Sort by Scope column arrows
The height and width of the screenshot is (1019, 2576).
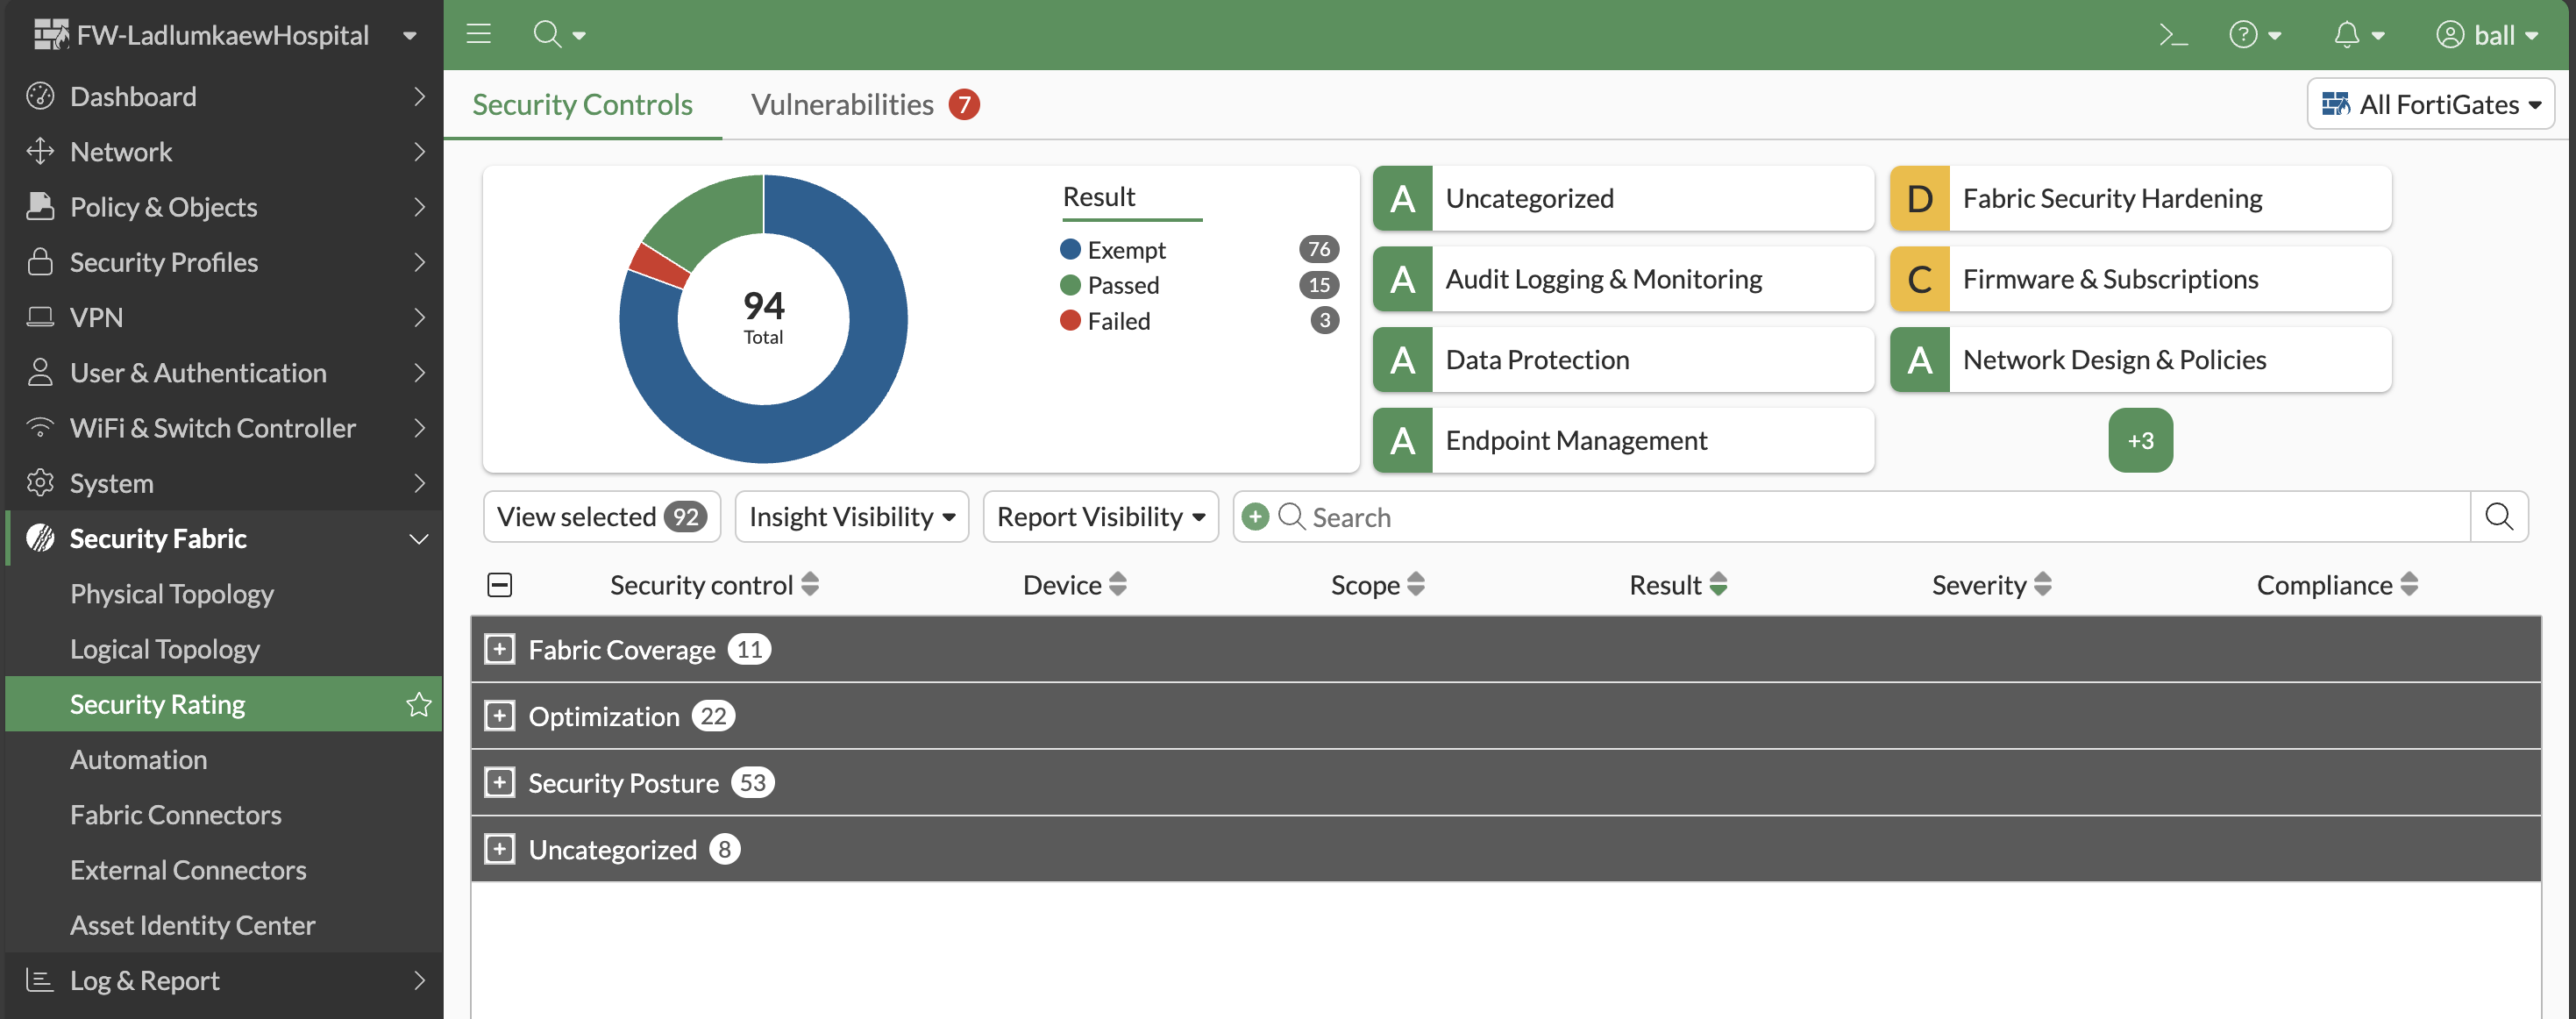click(1416, 584)
